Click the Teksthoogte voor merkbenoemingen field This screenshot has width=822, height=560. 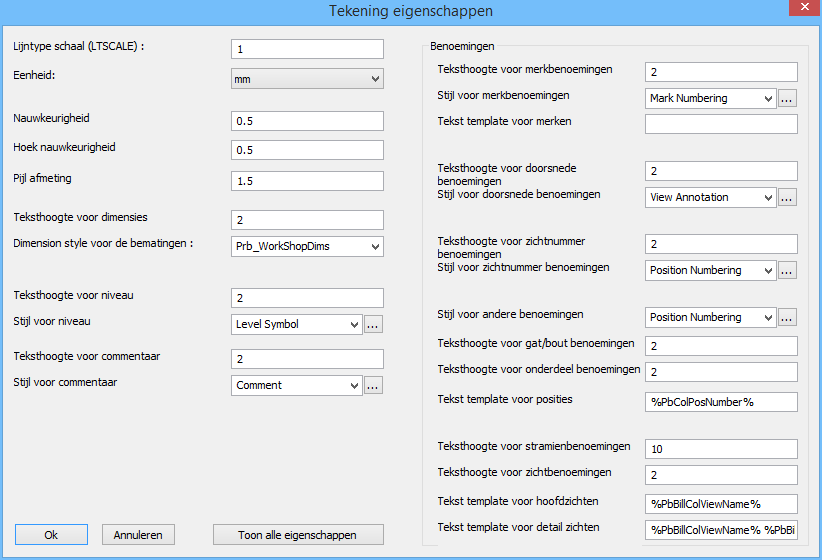tap(721, 72)
